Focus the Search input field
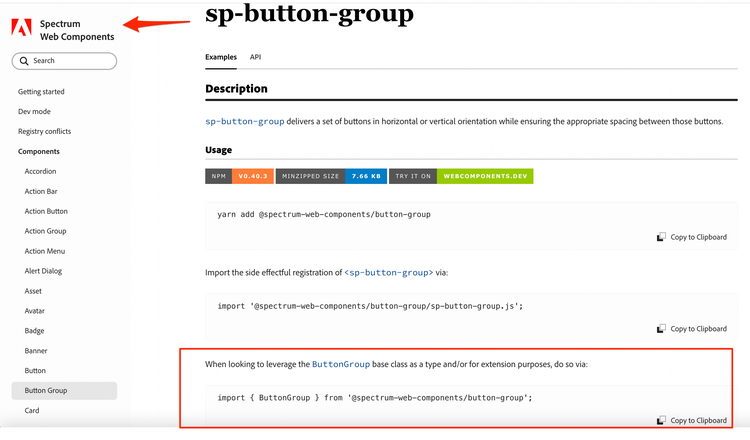Screen dimensions: 750x440 coord(70,61)
